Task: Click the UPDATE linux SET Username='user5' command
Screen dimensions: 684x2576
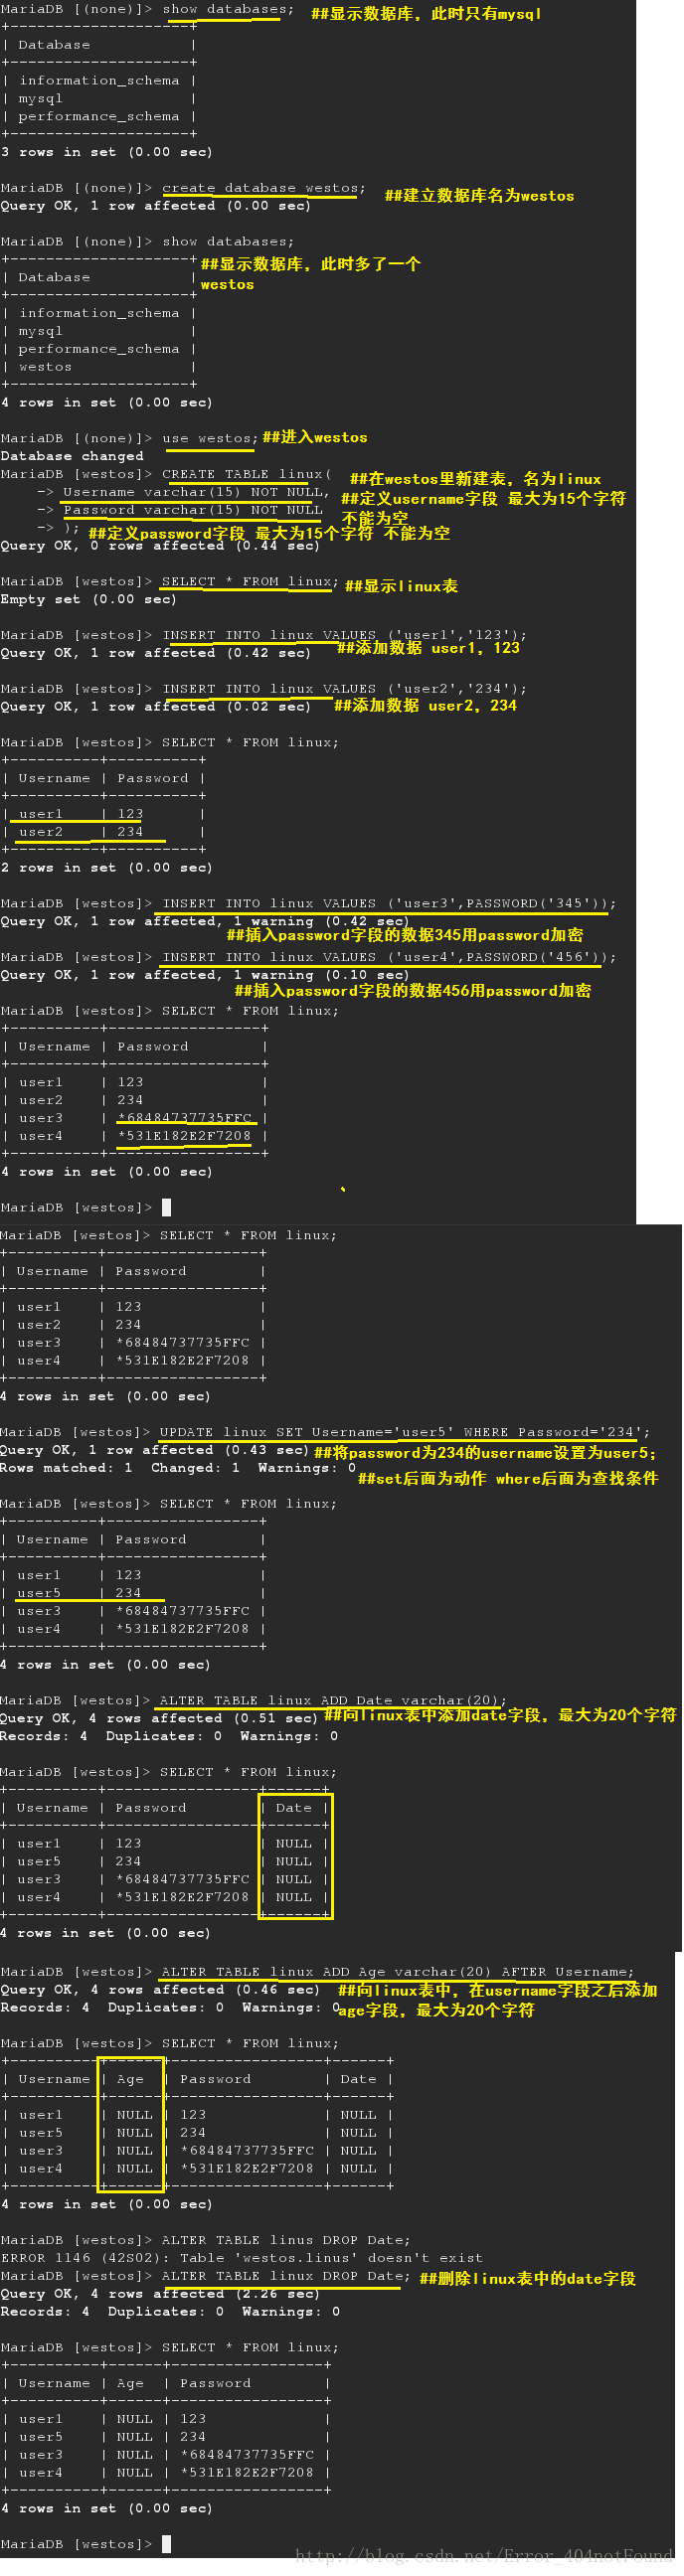Action: click(405, 1432)
